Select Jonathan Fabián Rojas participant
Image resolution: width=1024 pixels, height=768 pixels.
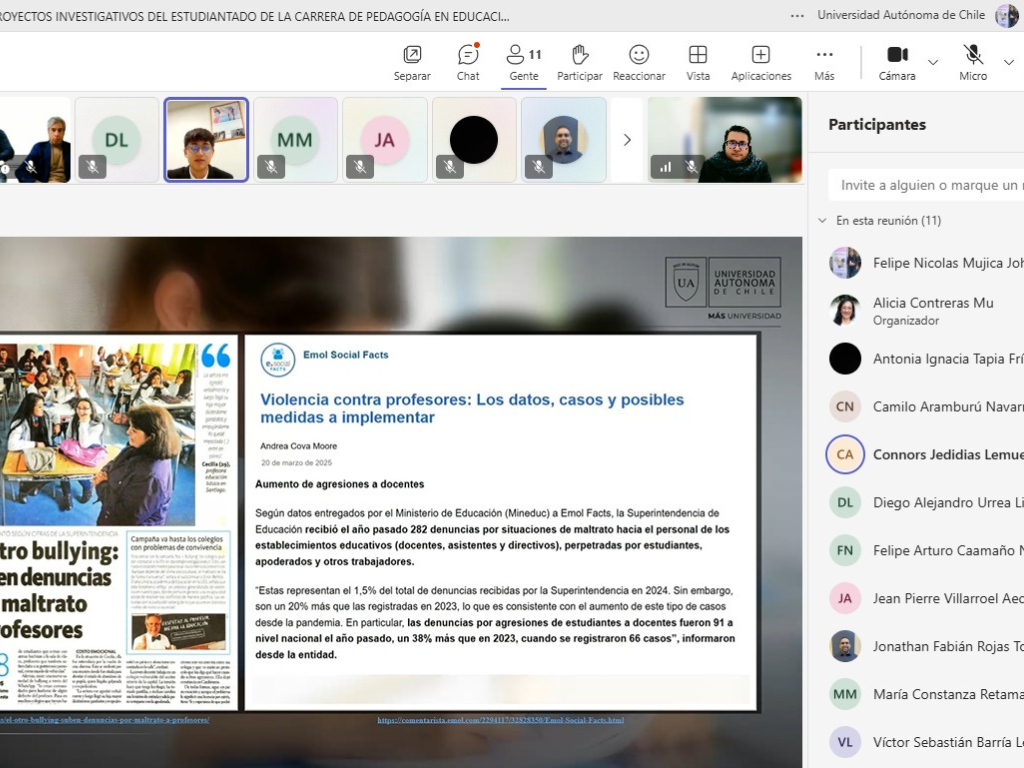pos(926,647)
